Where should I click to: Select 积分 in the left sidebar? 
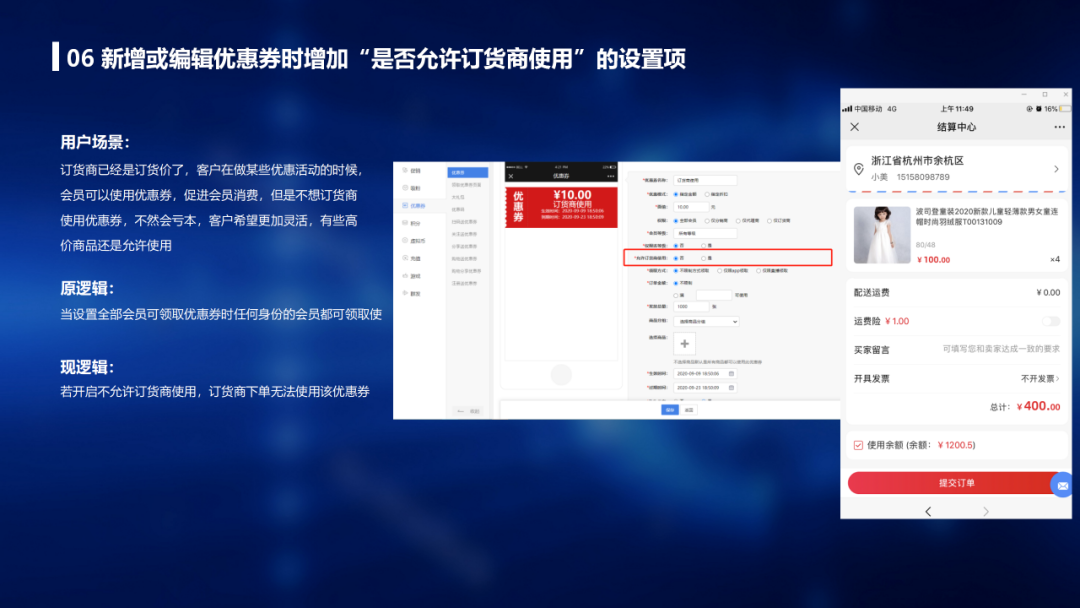[x=415, y=223]
